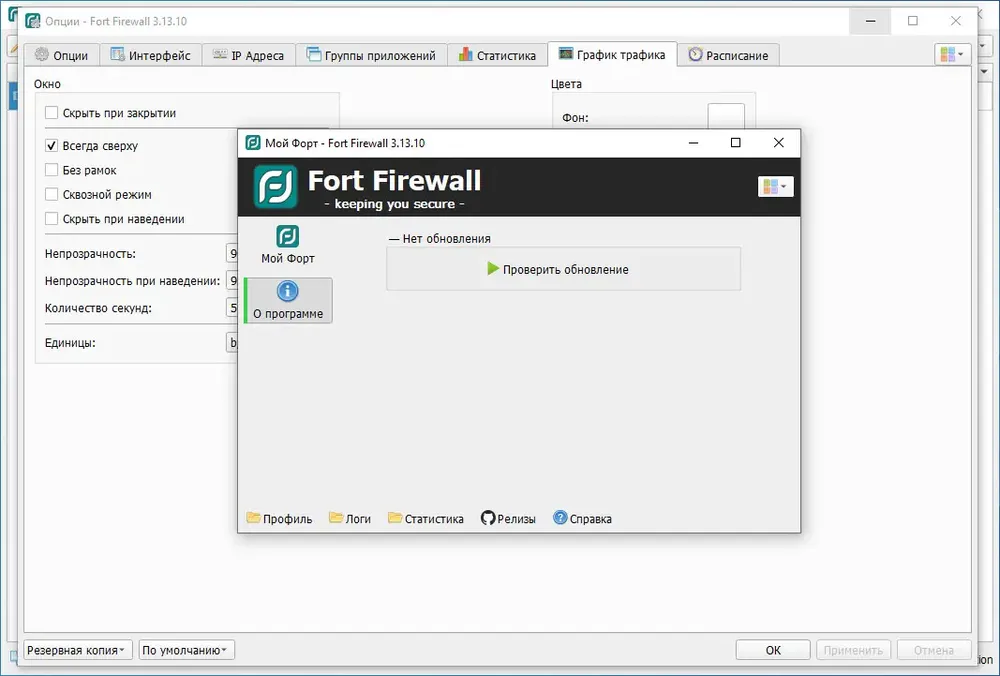Uncheck the Всегда сверху checkbox
The height and width of the screenshot is (676, 1000).
point(52,145)
